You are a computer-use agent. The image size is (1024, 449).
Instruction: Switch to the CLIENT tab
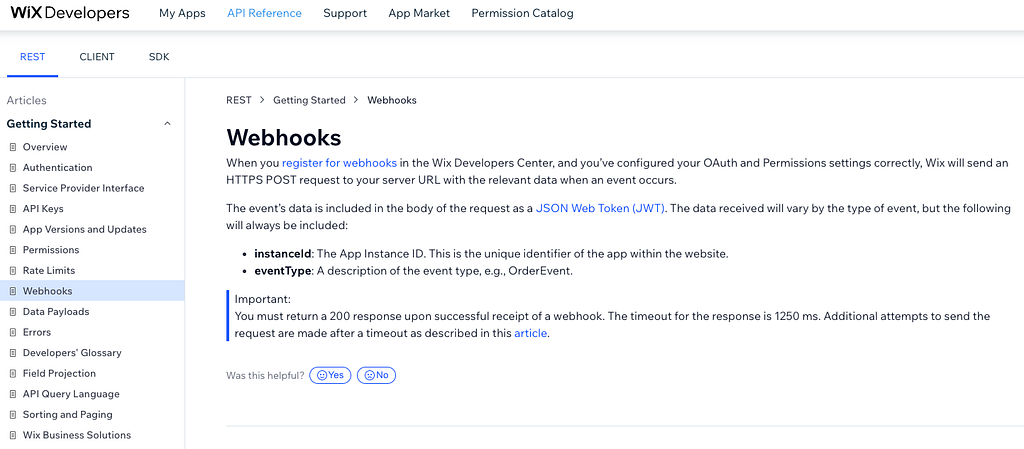coord(97,57)
